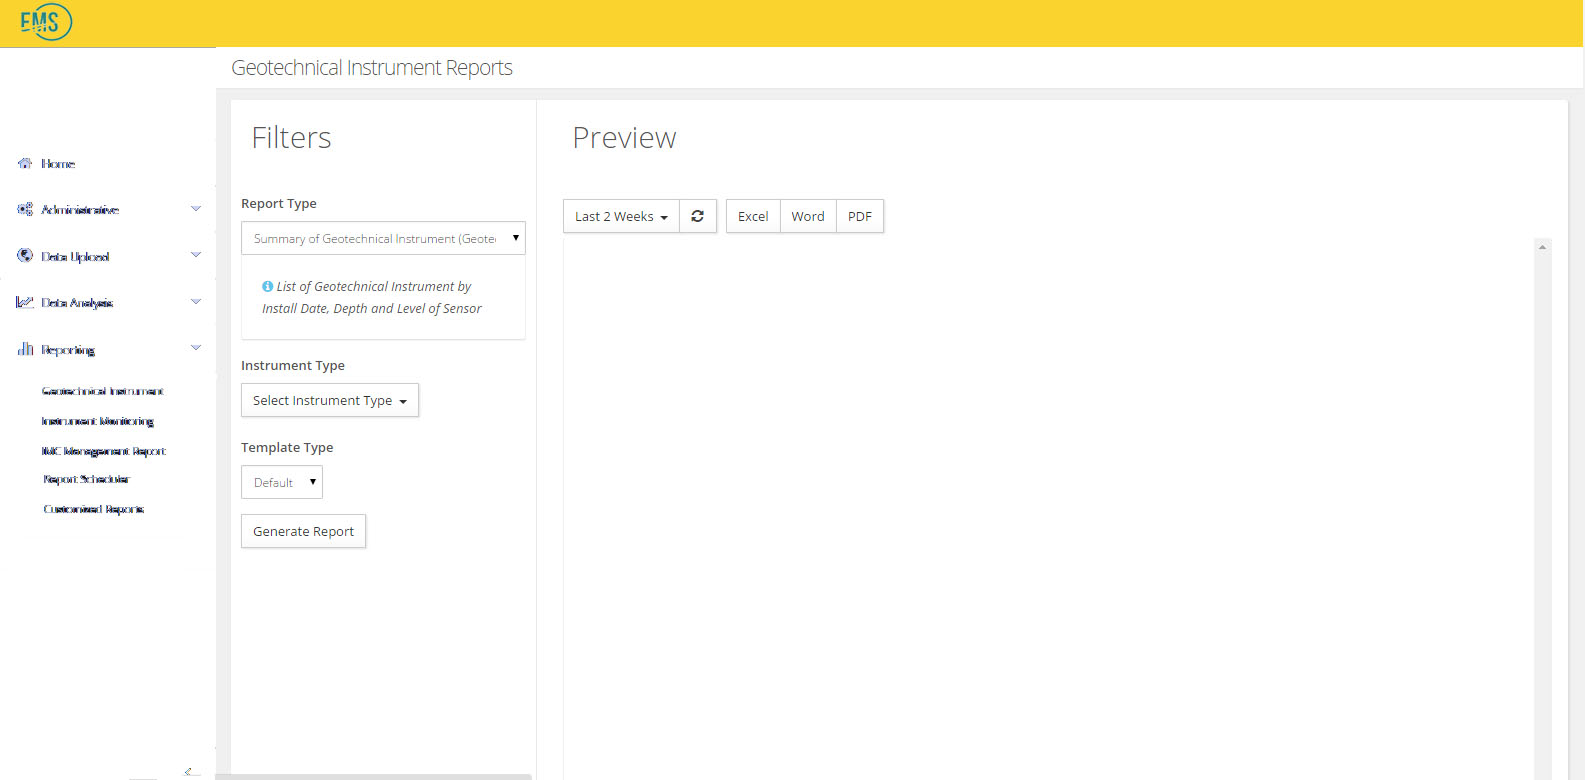Open the Template Type Default dropdown
The image size is (1585, 780).
point(282,482)
